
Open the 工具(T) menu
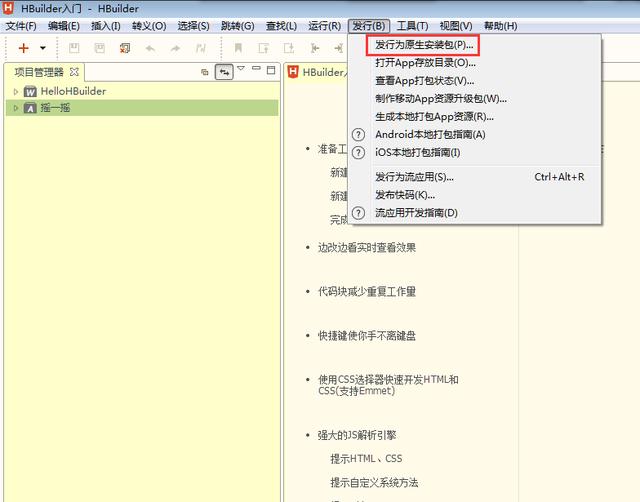pos(412,26)
